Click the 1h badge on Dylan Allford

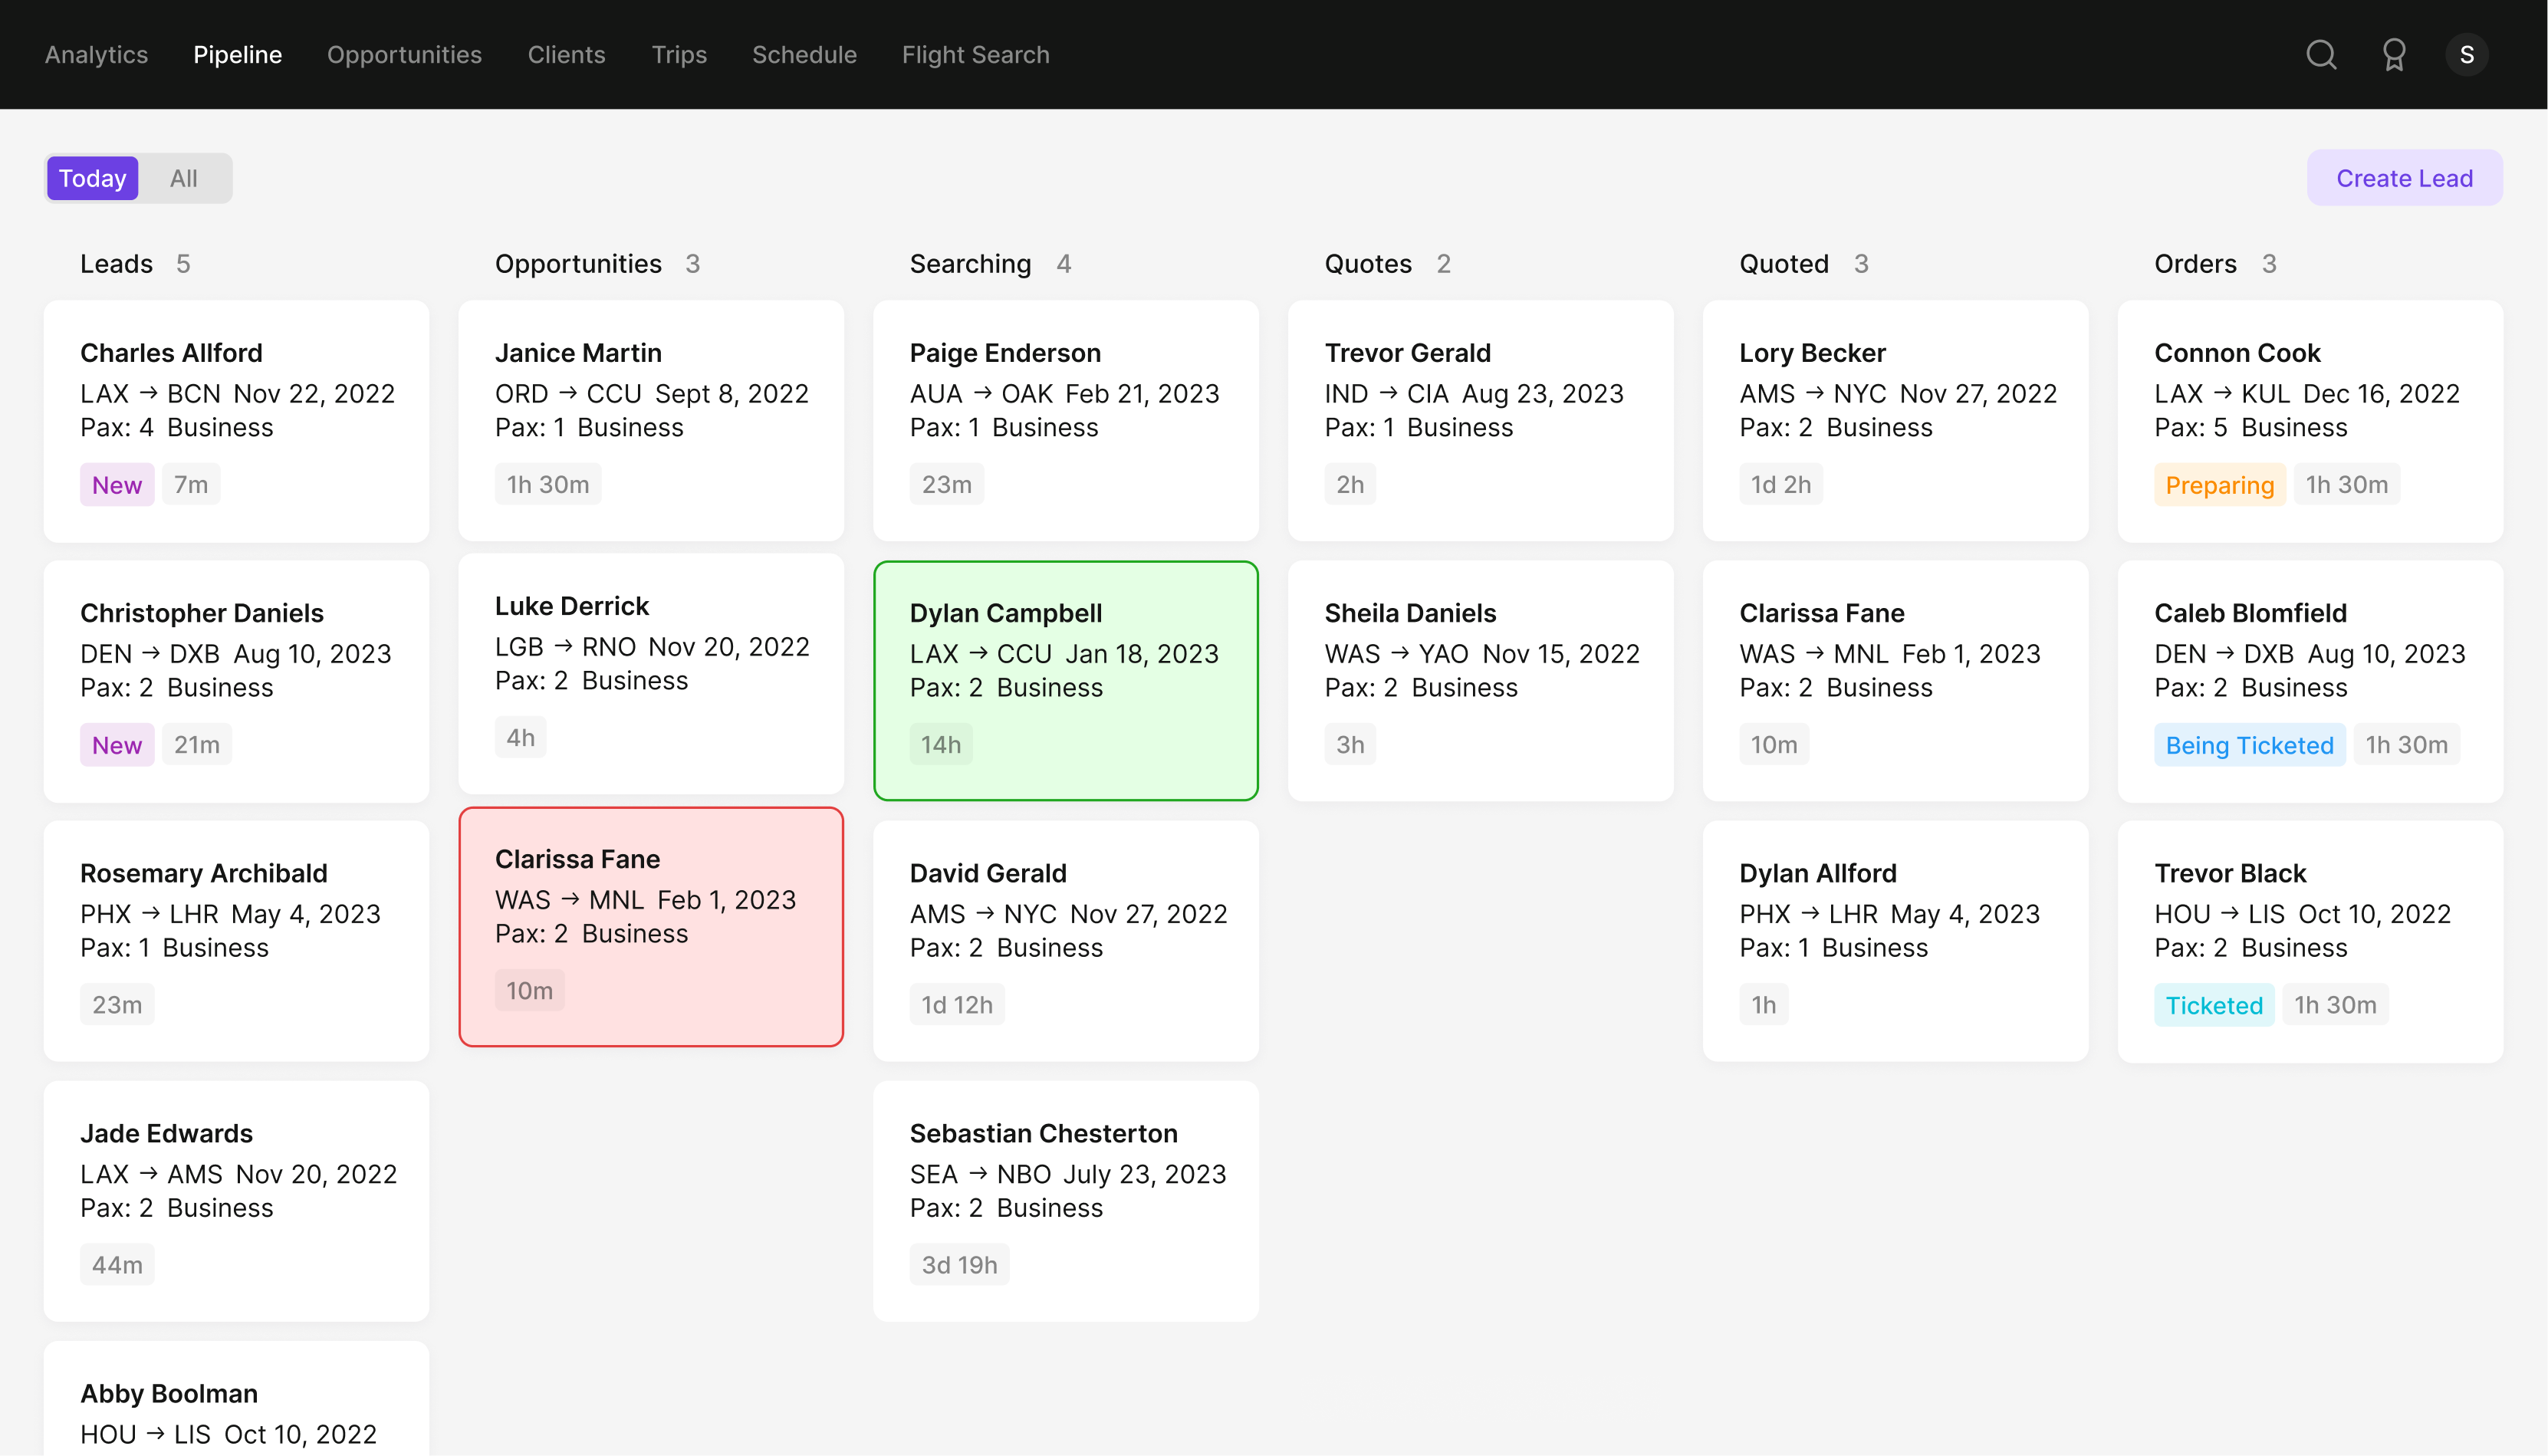[1764, 1005]
